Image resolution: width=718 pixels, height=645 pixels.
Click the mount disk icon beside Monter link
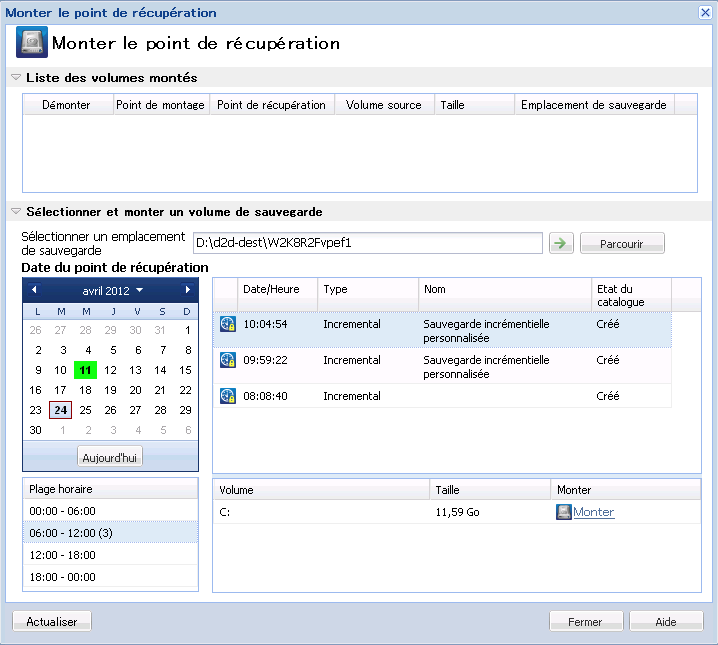pyautogui.click(x=564, y=512)
